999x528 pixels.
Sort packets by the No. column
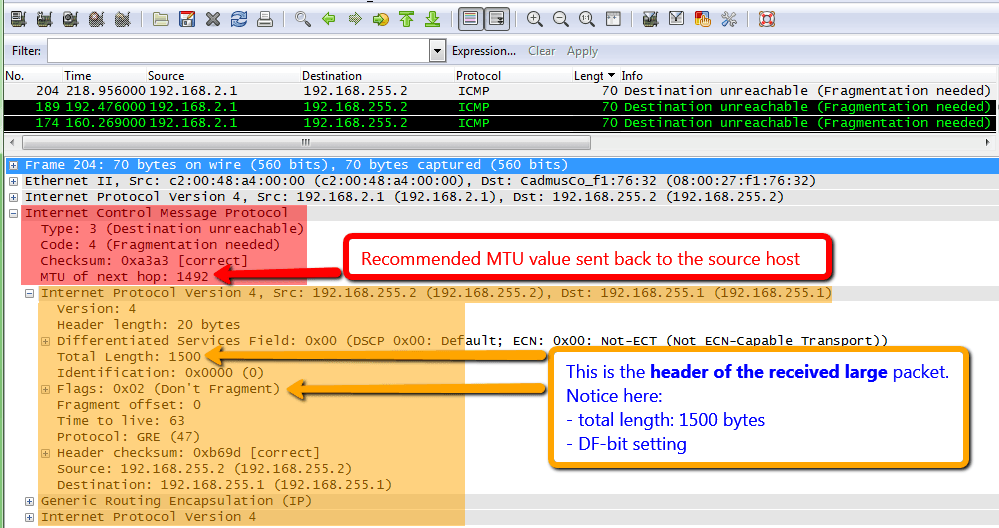click(32, 76)
